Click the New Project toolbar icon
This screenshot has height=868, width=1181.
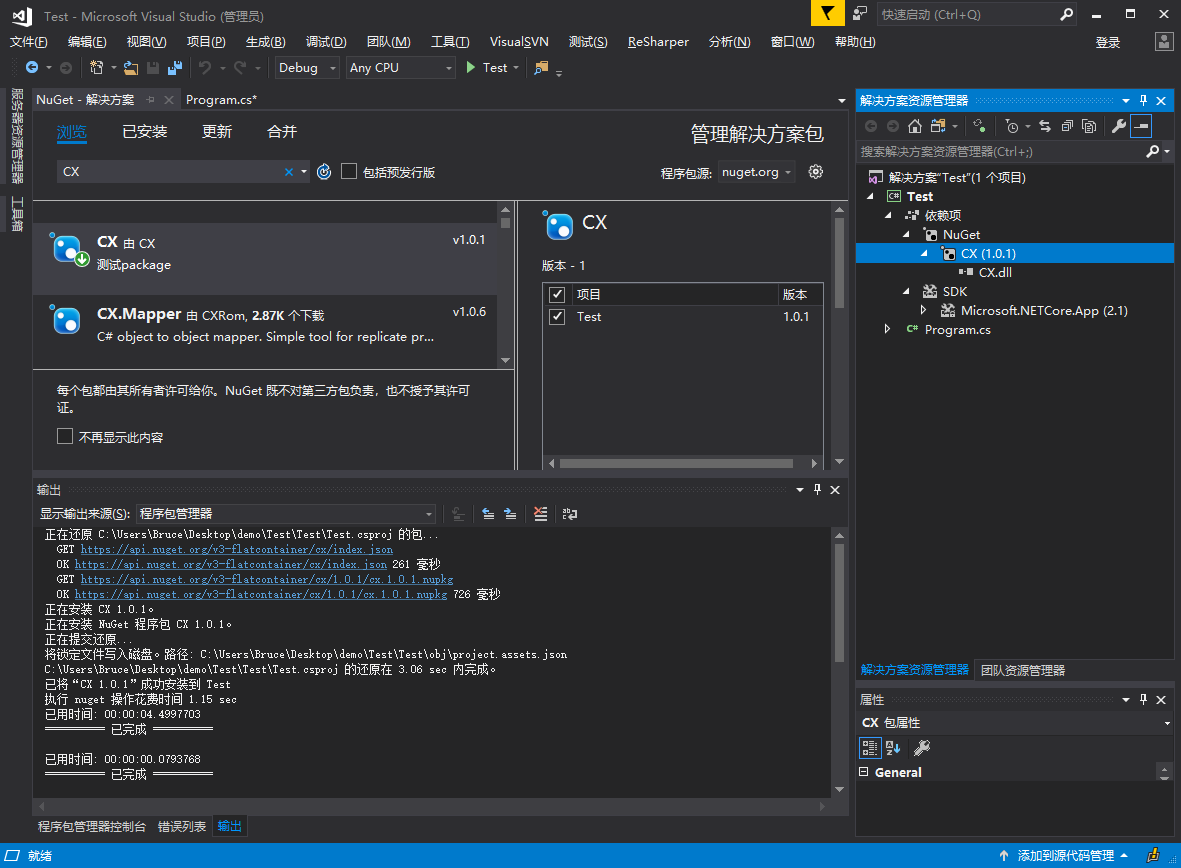coord(96,68)
